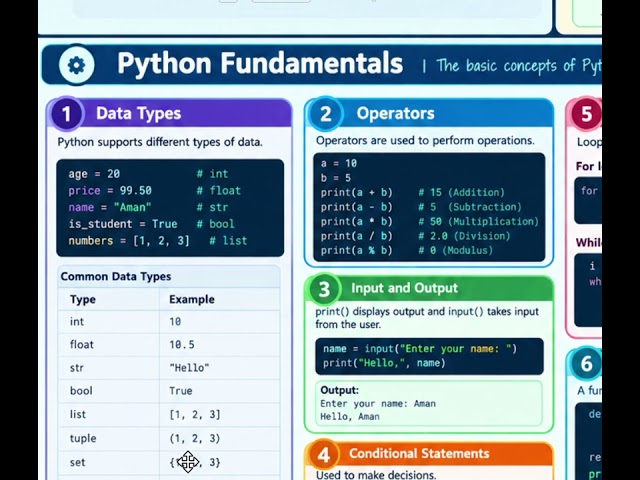Click the number 4 badge for Conditional Statements

click(324, 454)
